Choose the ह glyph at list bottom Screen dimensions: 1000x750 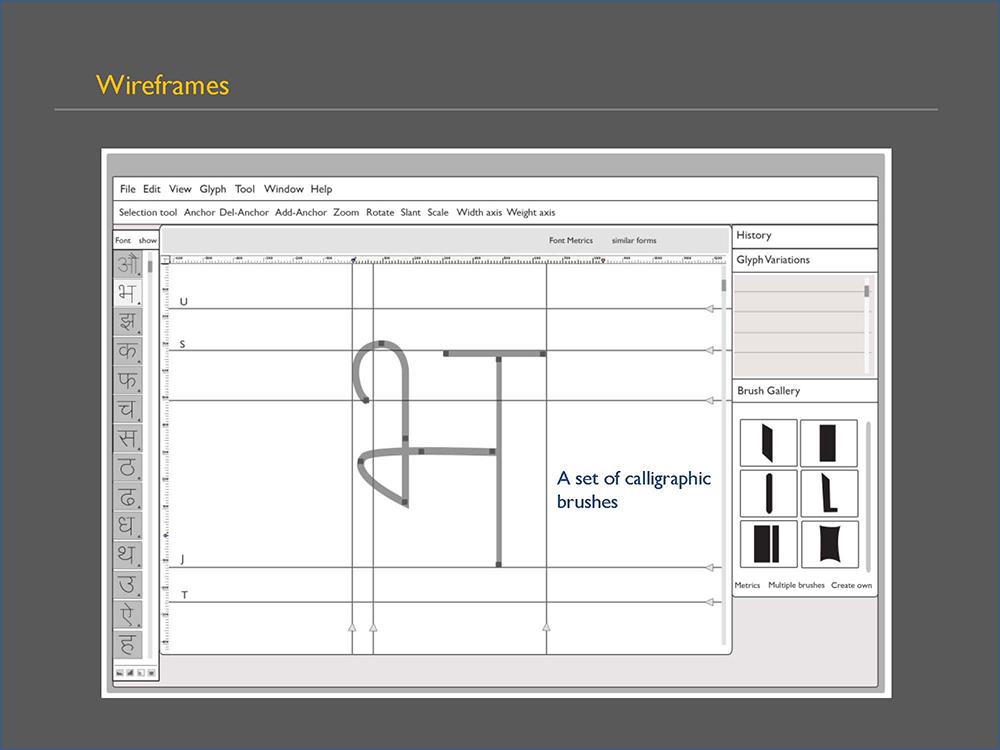tap(128, 643)
